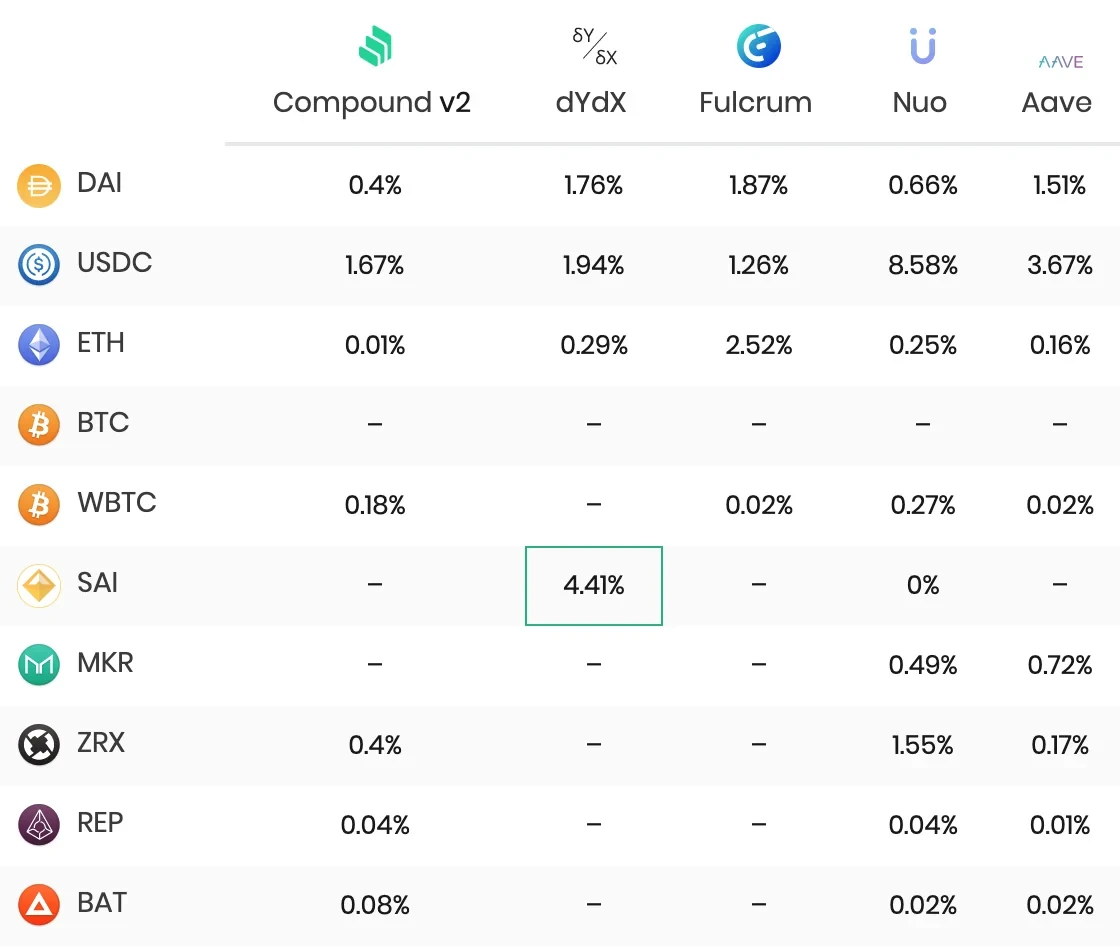
Task: Click the highlighted 4.41% SAI dYdX cell
Action: (x=594, y=586)
